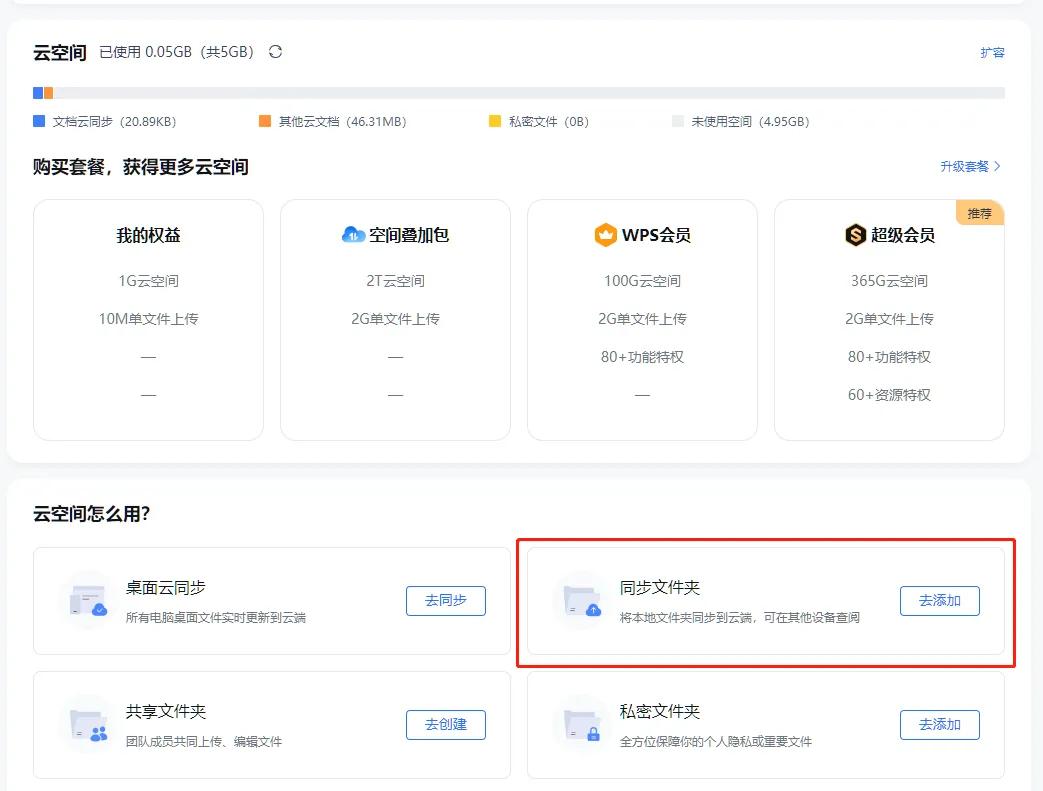Click the 超级会员 S badge icon
The image size is (1043, 791).
(855, 235)
